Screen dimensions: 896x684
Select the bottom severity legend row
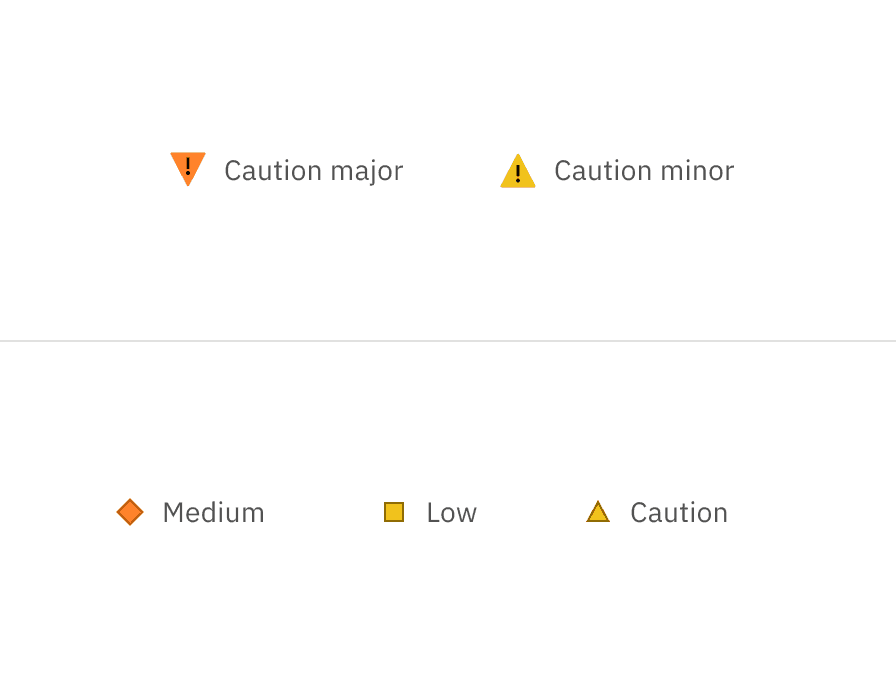[x=420, y=512]
